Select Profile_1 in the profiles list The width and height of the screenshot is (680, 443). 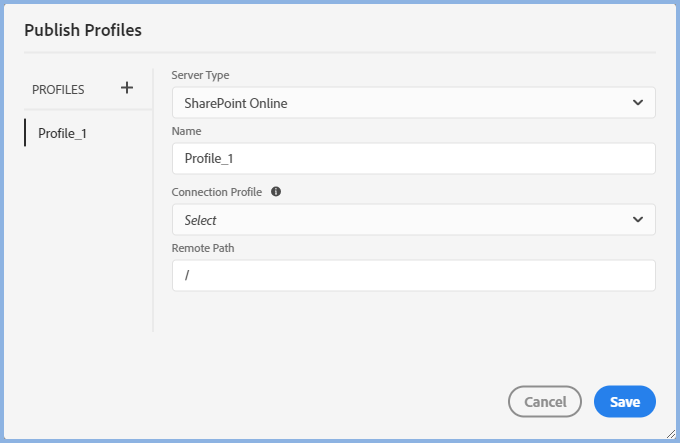pos(62,133)
